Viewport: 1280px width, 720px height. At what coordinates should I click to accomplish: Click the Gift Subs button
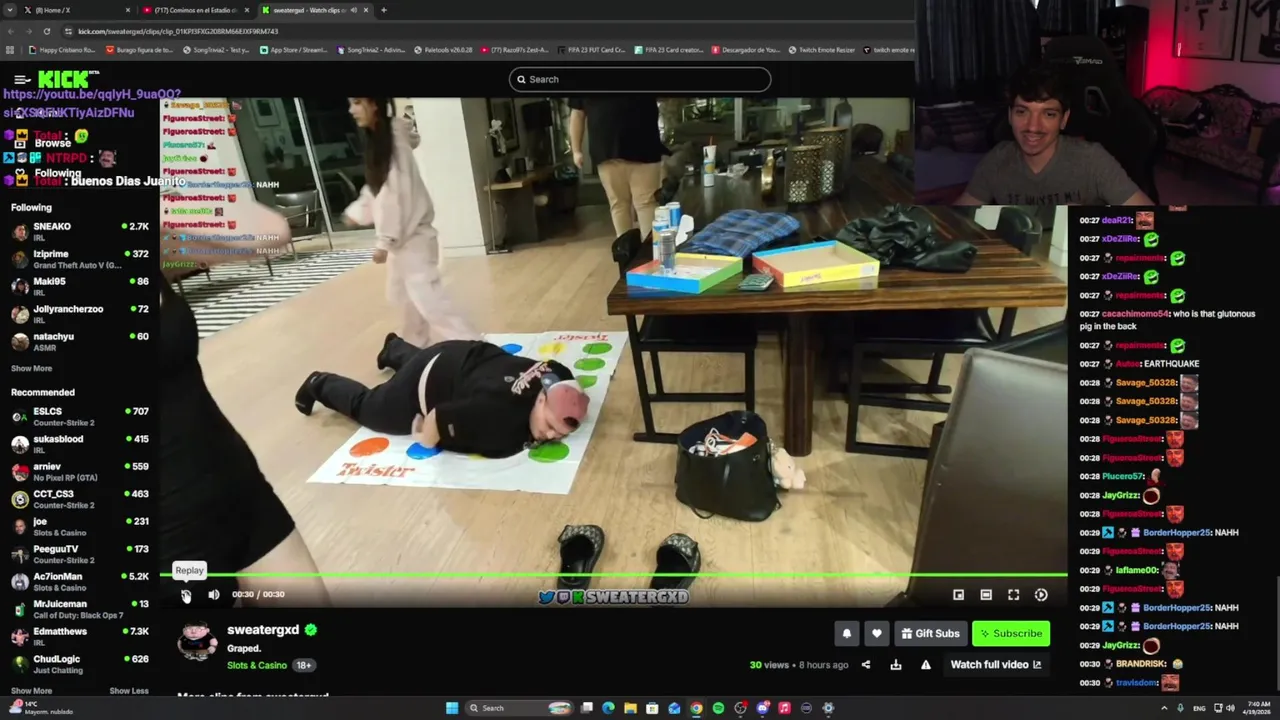tap(930, 633)
